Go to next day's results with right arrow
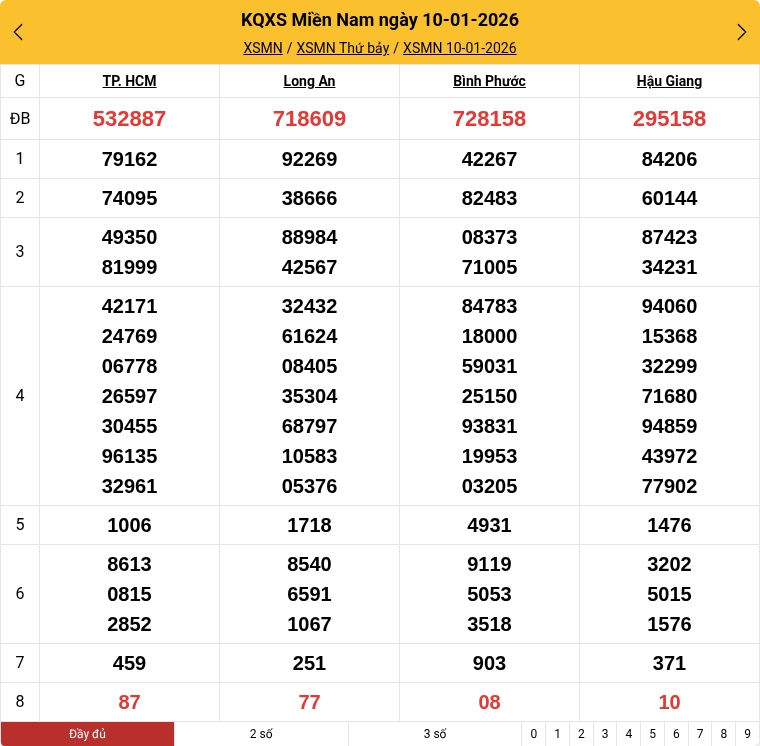The height and width of the screenshot is (746, 760). (741, 32)
